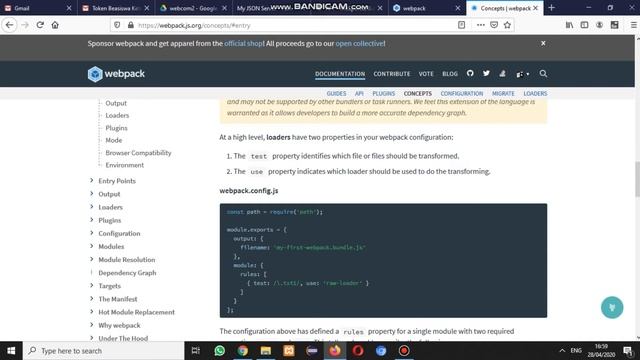
Task: Open the Firefox library icon
Action: pyautogui.click(x=569, y=25)
